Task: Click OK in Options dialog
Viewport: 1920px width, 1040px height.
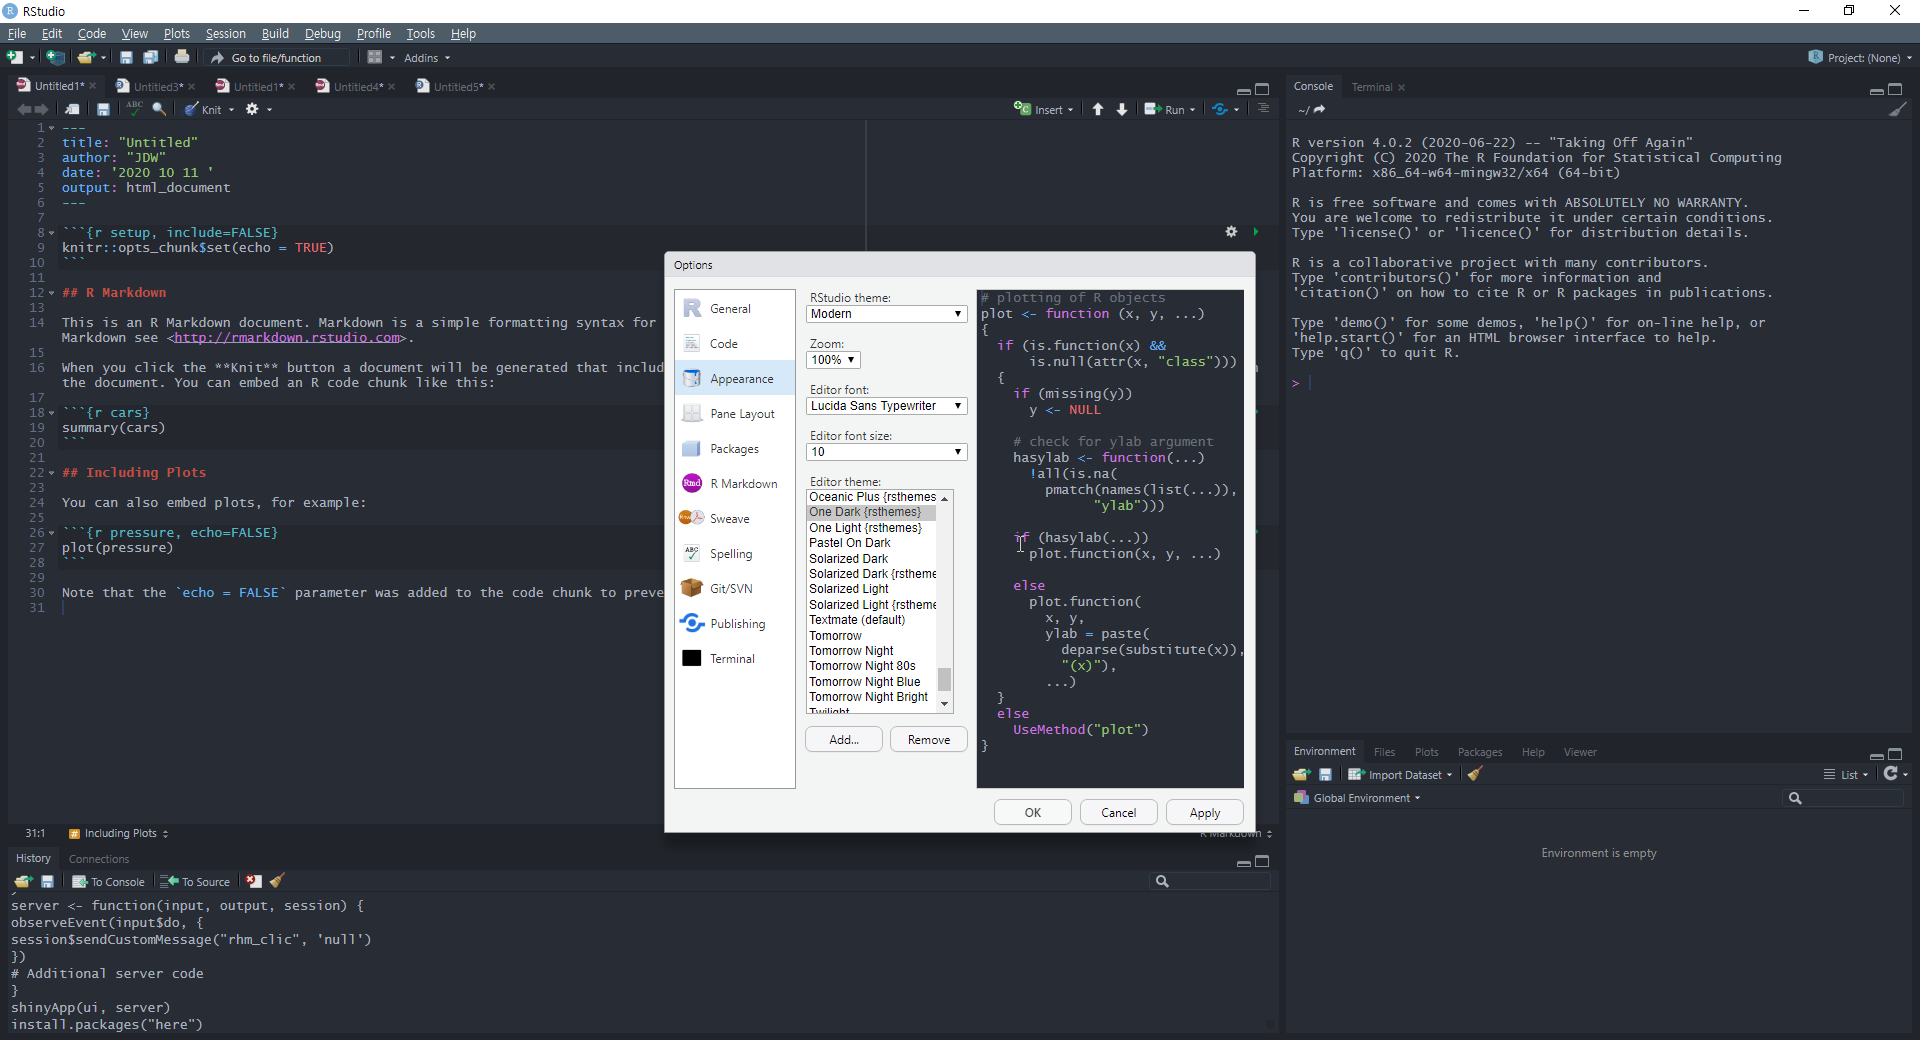Action: [x=1033, y=812]
